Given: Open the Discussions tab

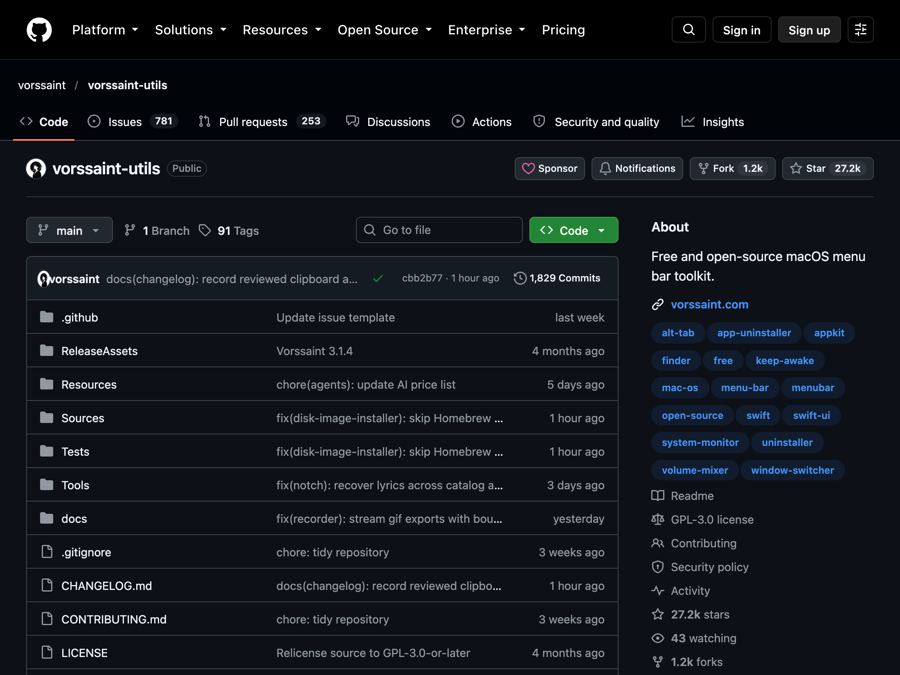Looking at the screenshot, I should pyautogui.click(x=388, y=122).
